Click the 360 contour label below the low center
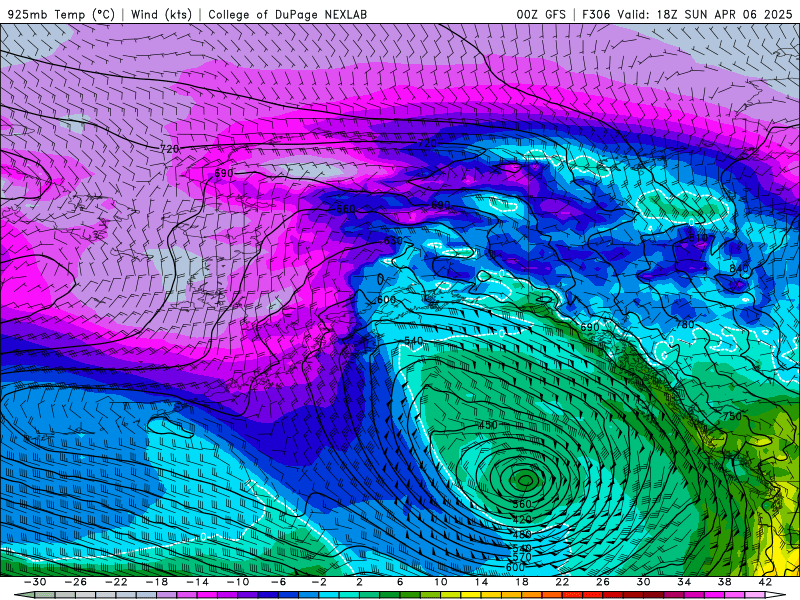This screenshot has width=800, height=600. click(x=521, y=504)
